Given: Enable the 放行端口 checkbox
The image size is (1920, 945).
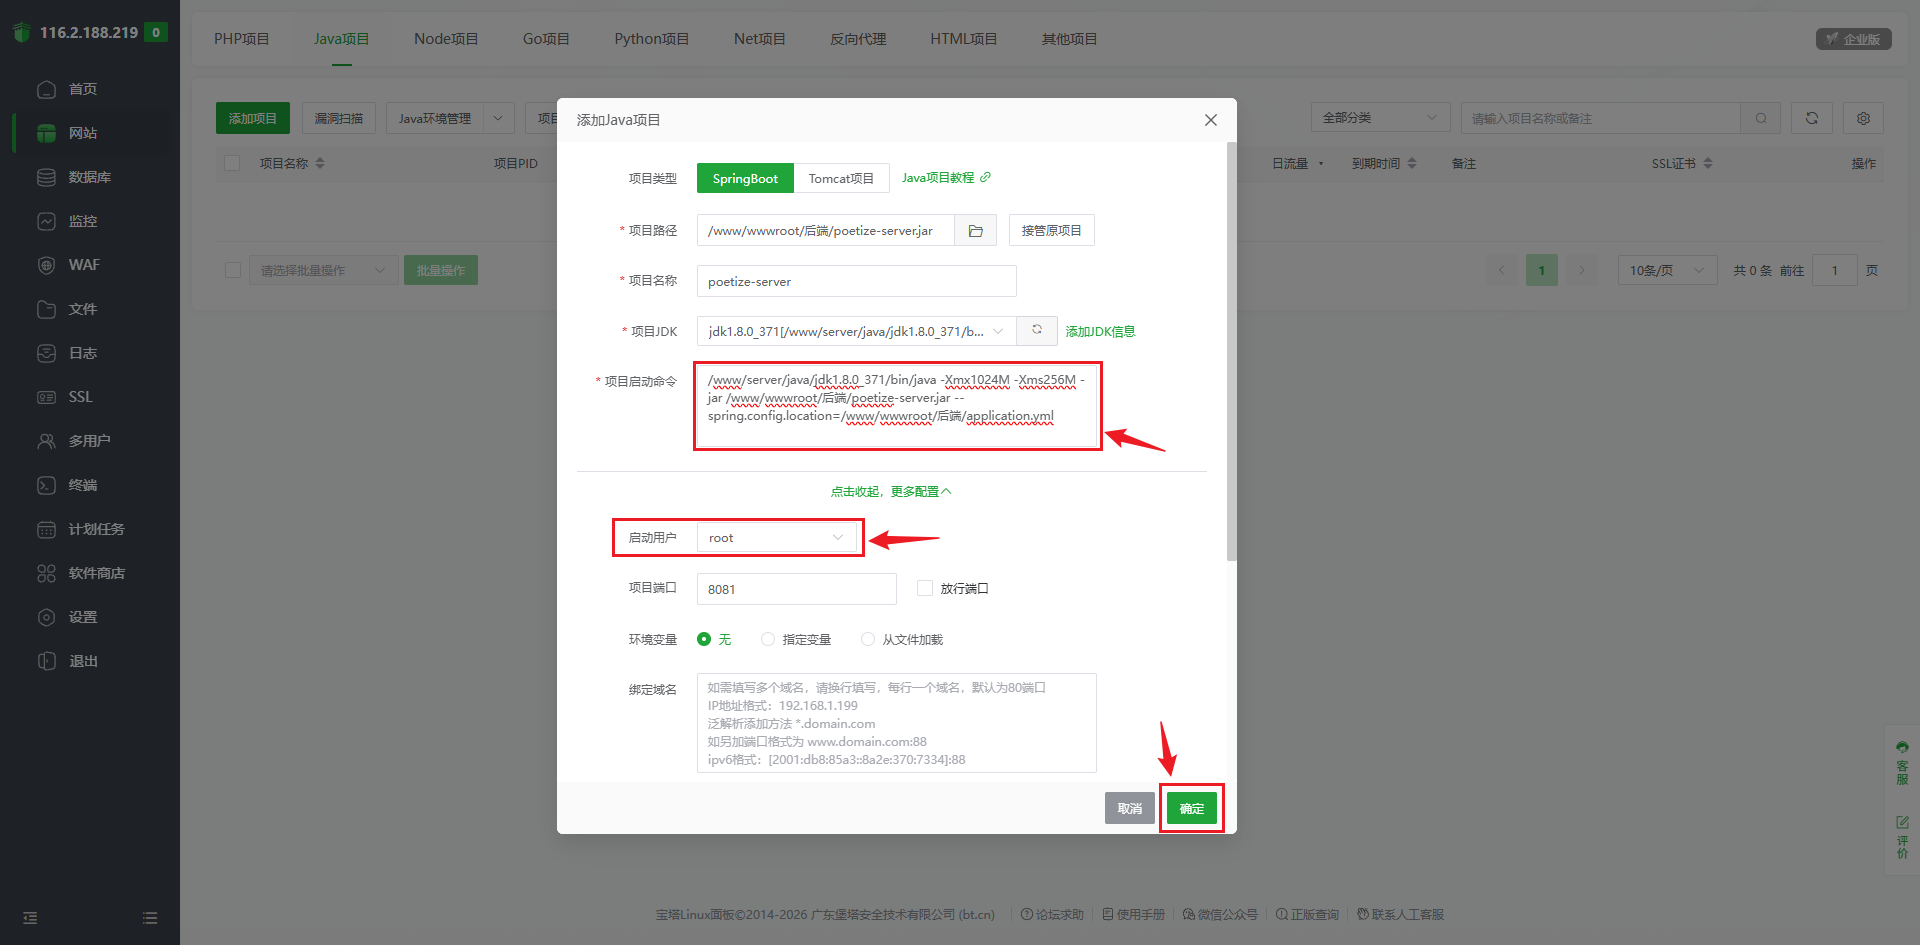Looking at the screenshot, I should (x=925, y=589).
